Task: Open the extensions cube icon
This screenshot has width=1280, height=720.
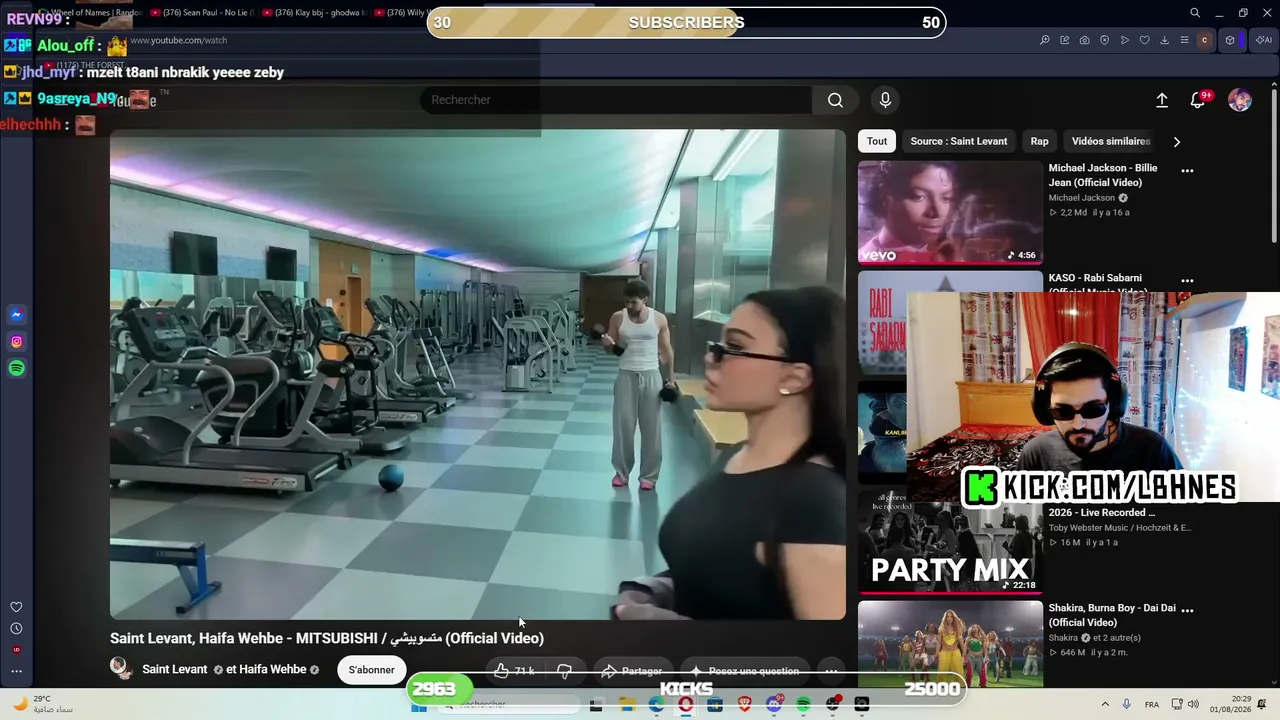Action: pos(1230,40)
